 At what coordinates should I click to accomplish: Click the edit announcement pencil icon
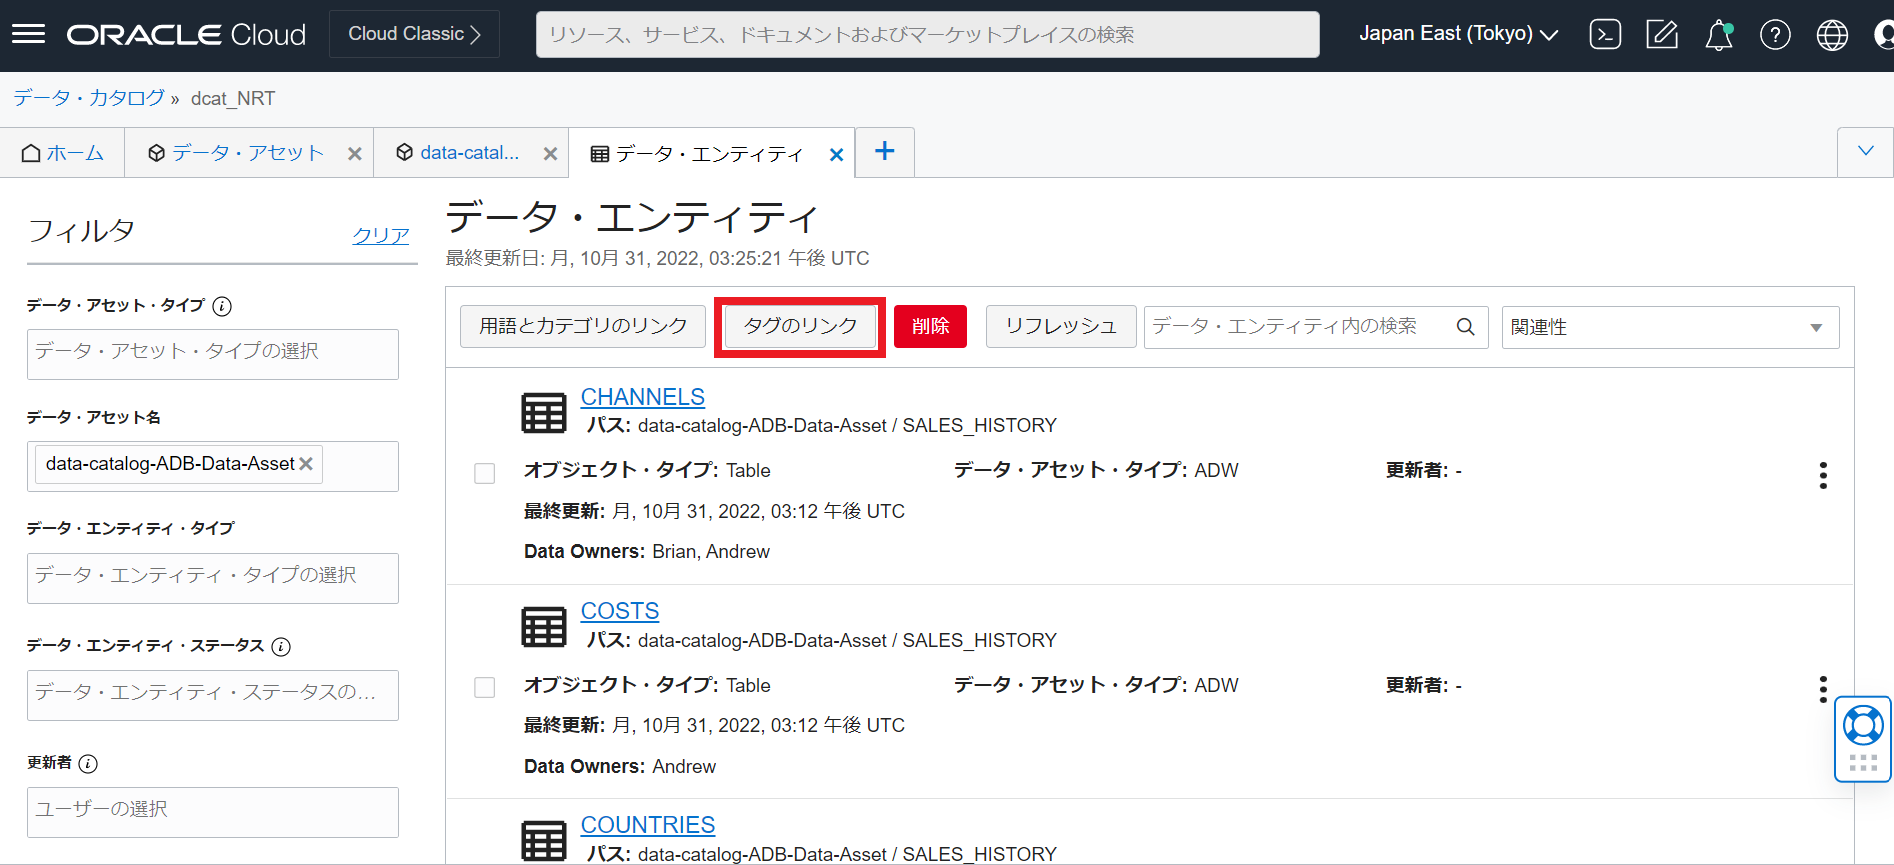pos(1662,35)
